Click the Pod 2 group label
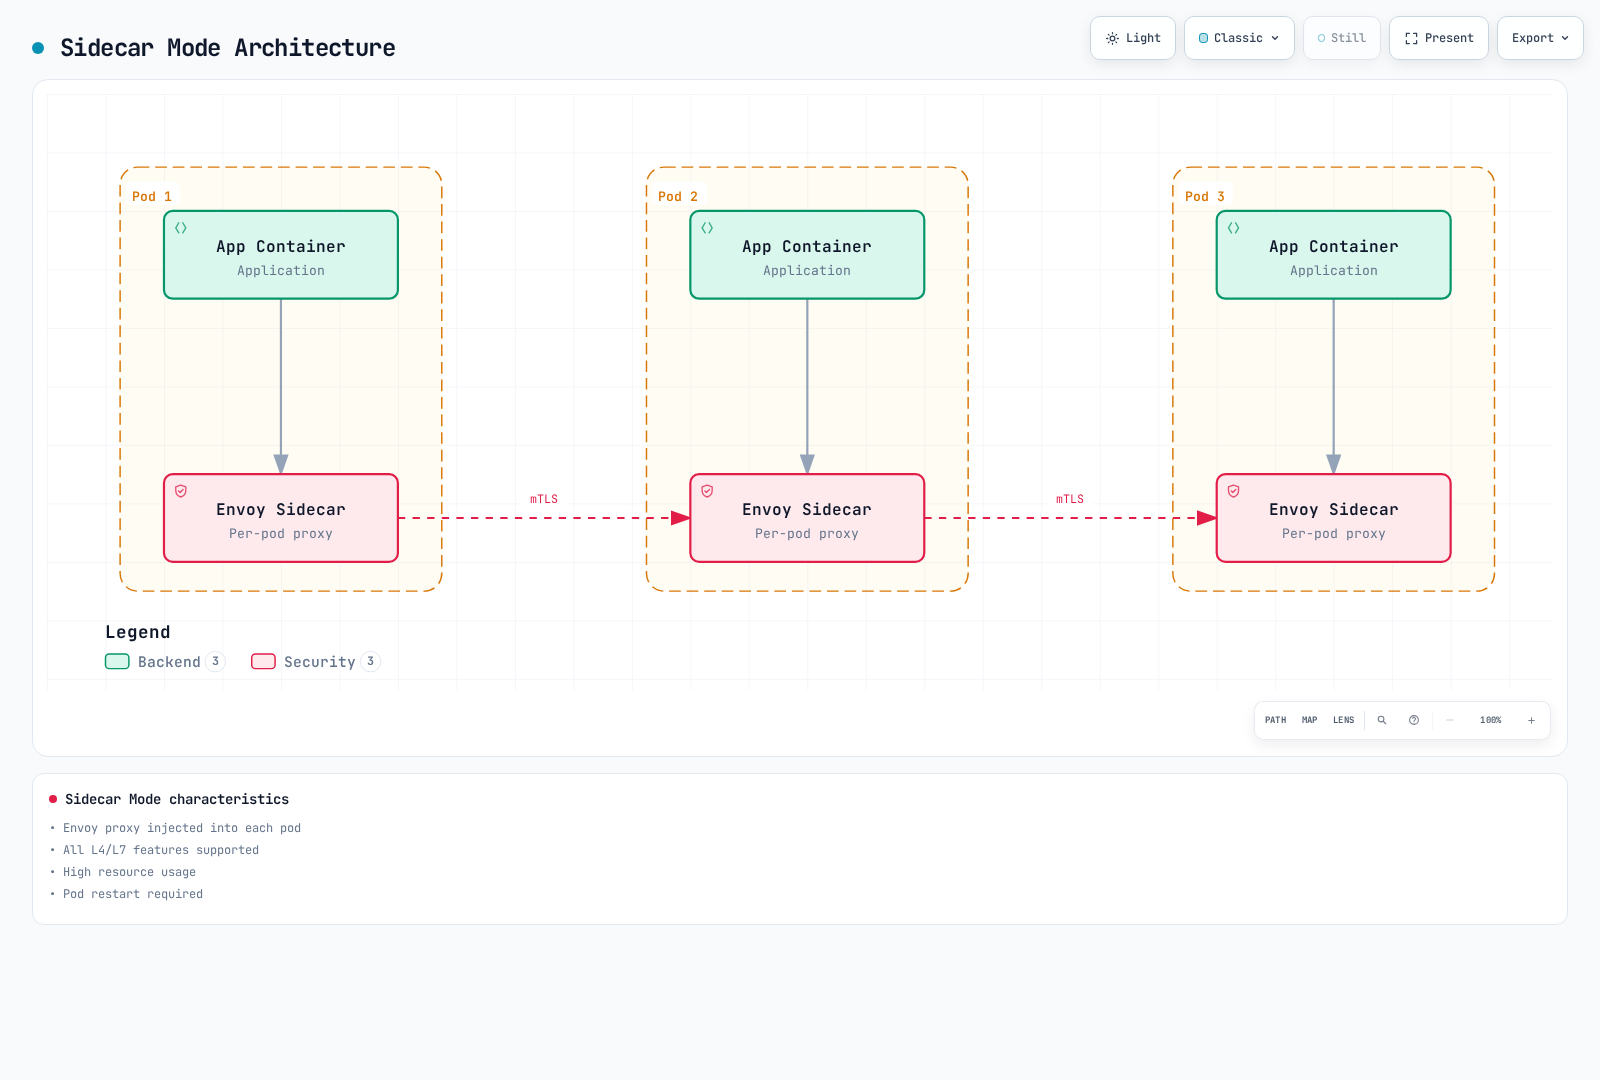Viewport: 1600px width, 1080px height. coord(678,196)
